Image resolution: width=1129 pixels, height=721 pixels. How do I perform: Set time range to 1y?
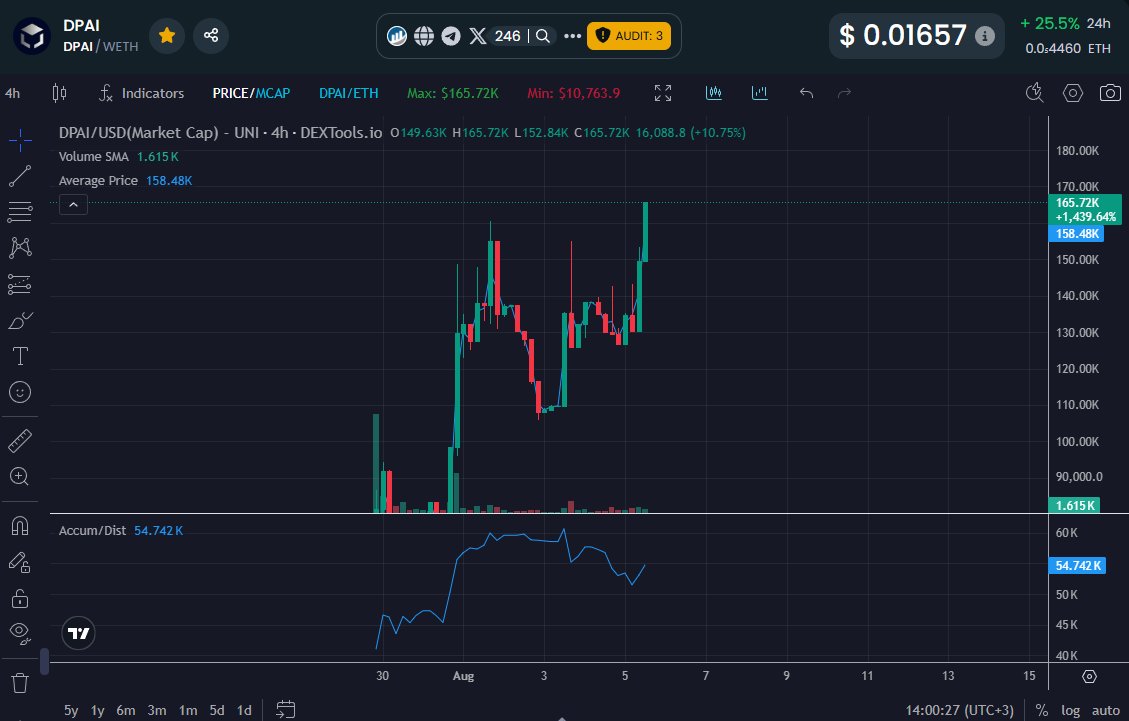(x=98, y=710)
